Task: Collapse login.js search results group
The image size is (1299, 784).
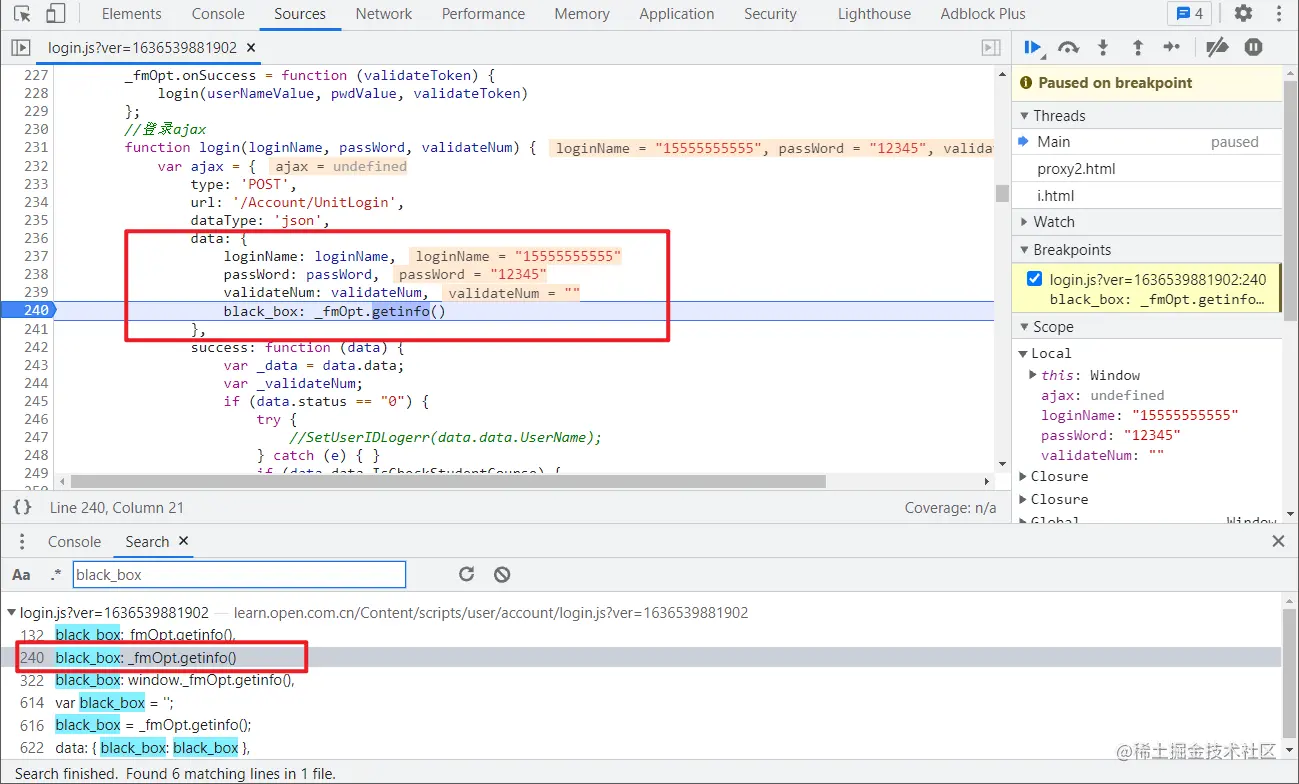Action: (x=12, y=613)
